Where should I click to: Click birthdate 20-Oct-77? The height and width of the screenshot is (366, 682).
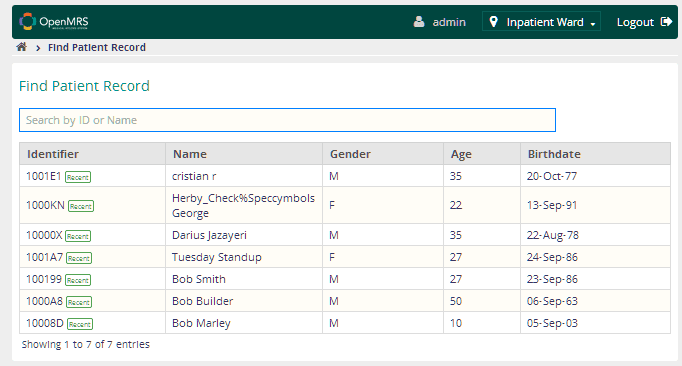pyautogui.click(x=552, y=176)
